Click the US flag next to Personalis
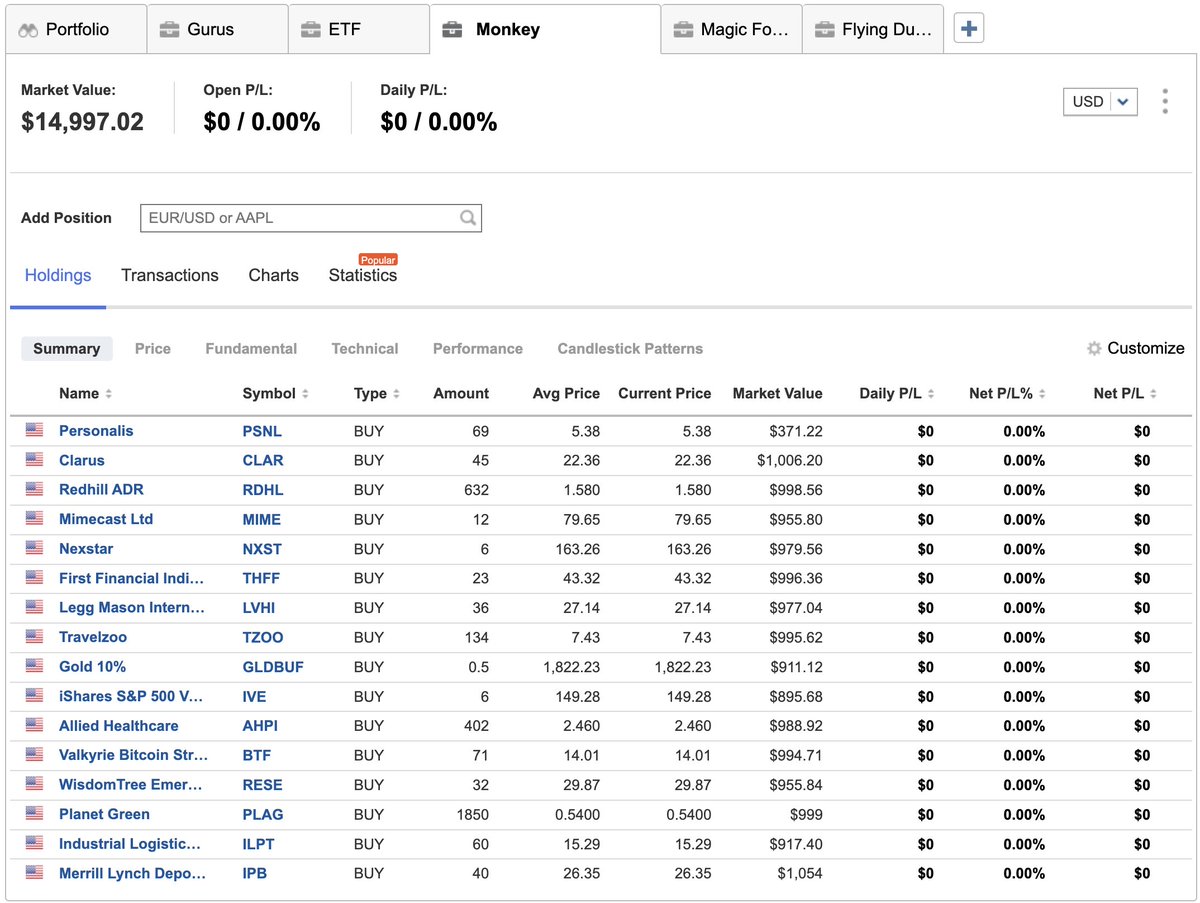The width and height of the screenshot is (1200, 903). [35, 430]
